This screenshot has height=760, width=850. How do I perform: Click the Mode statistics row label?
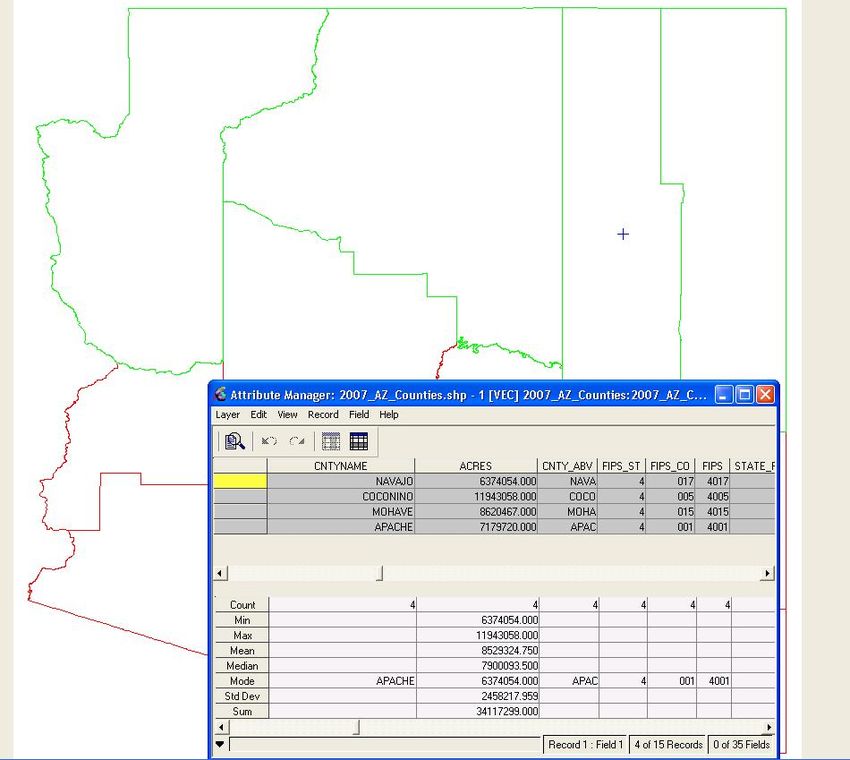(x=242, y=681)
